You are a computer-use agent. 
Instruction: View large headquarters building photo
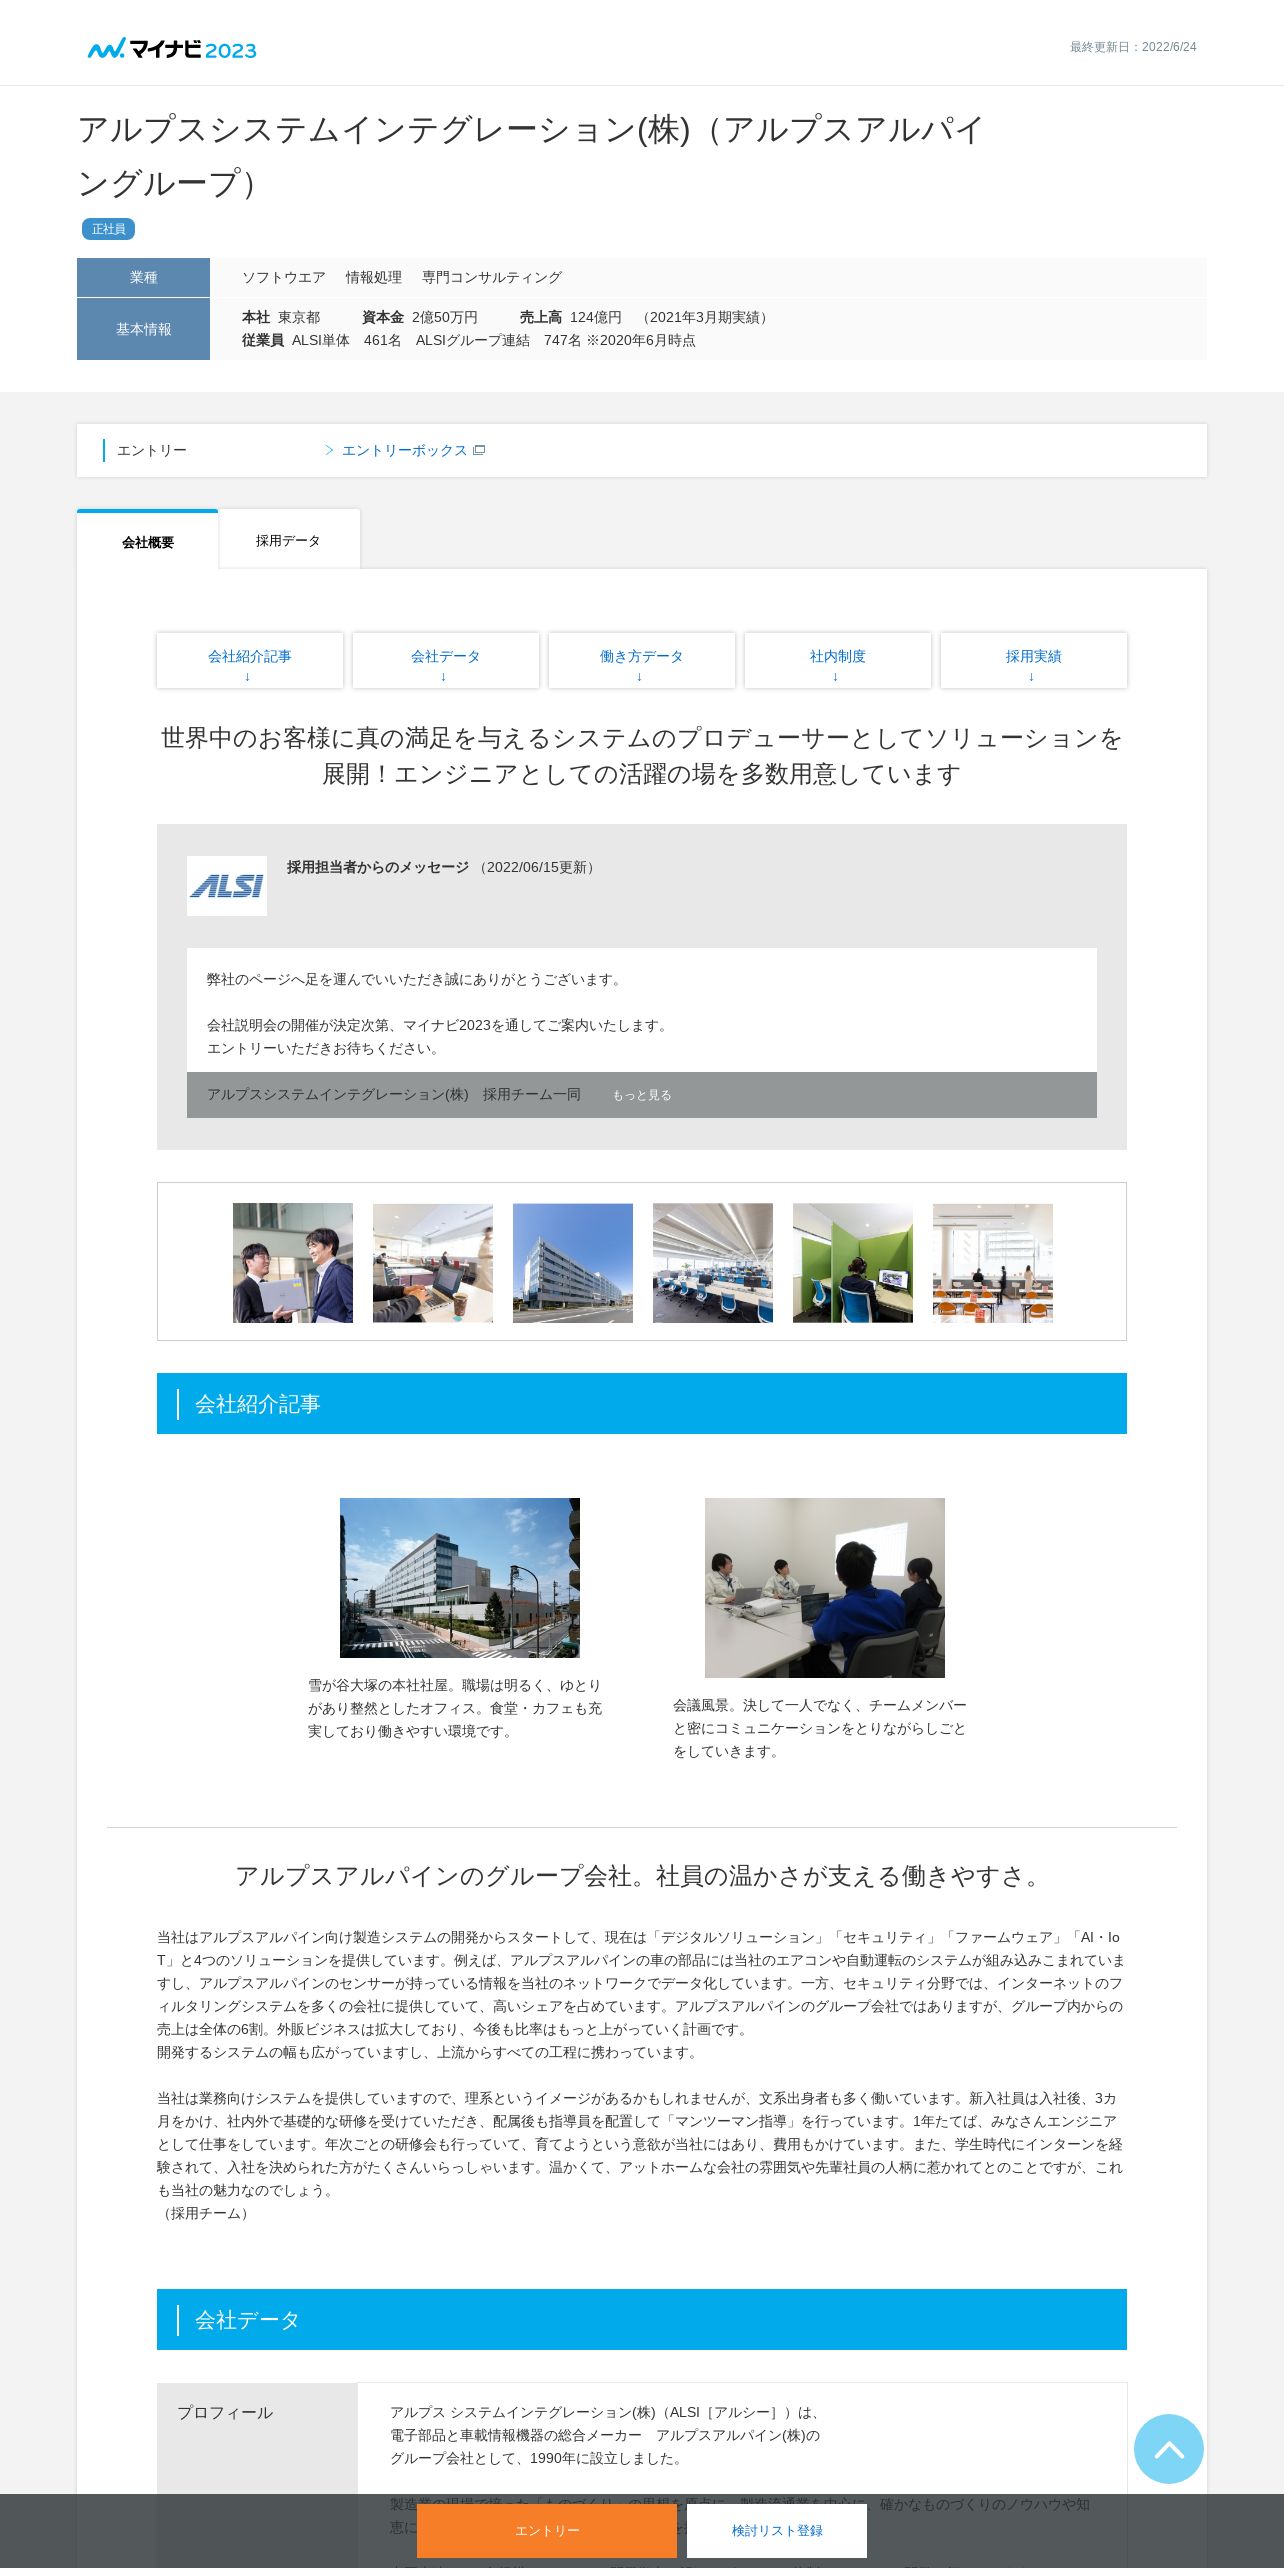tap(460, 1577)
